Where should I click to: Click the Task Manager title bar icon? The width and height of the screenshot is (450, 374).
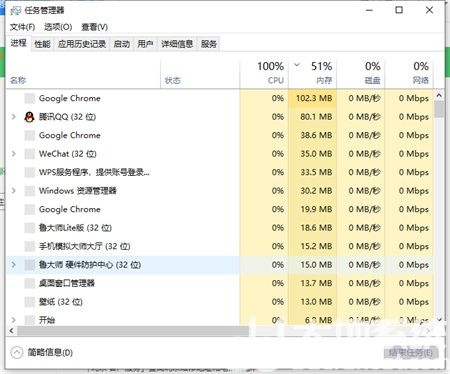[16, 10]
